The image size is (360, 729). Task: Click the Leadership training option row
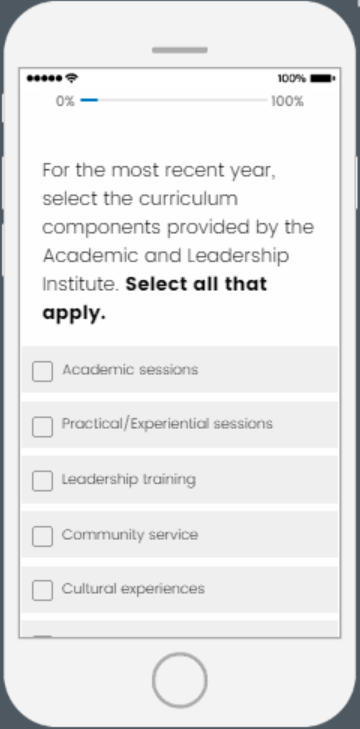click(180, 479)
